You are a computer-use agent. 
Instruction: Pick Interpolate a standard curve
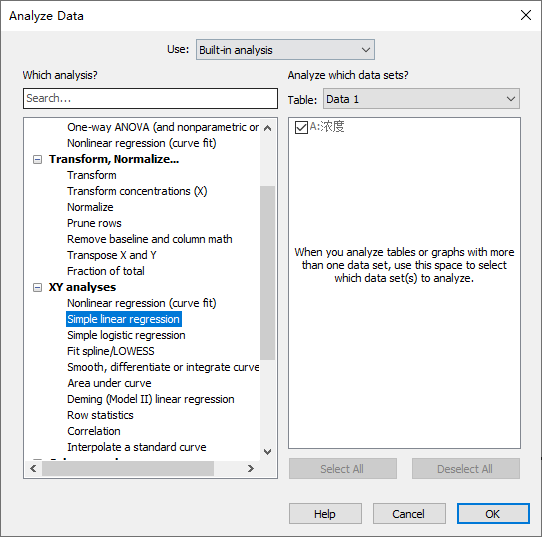tap(137, 447)
